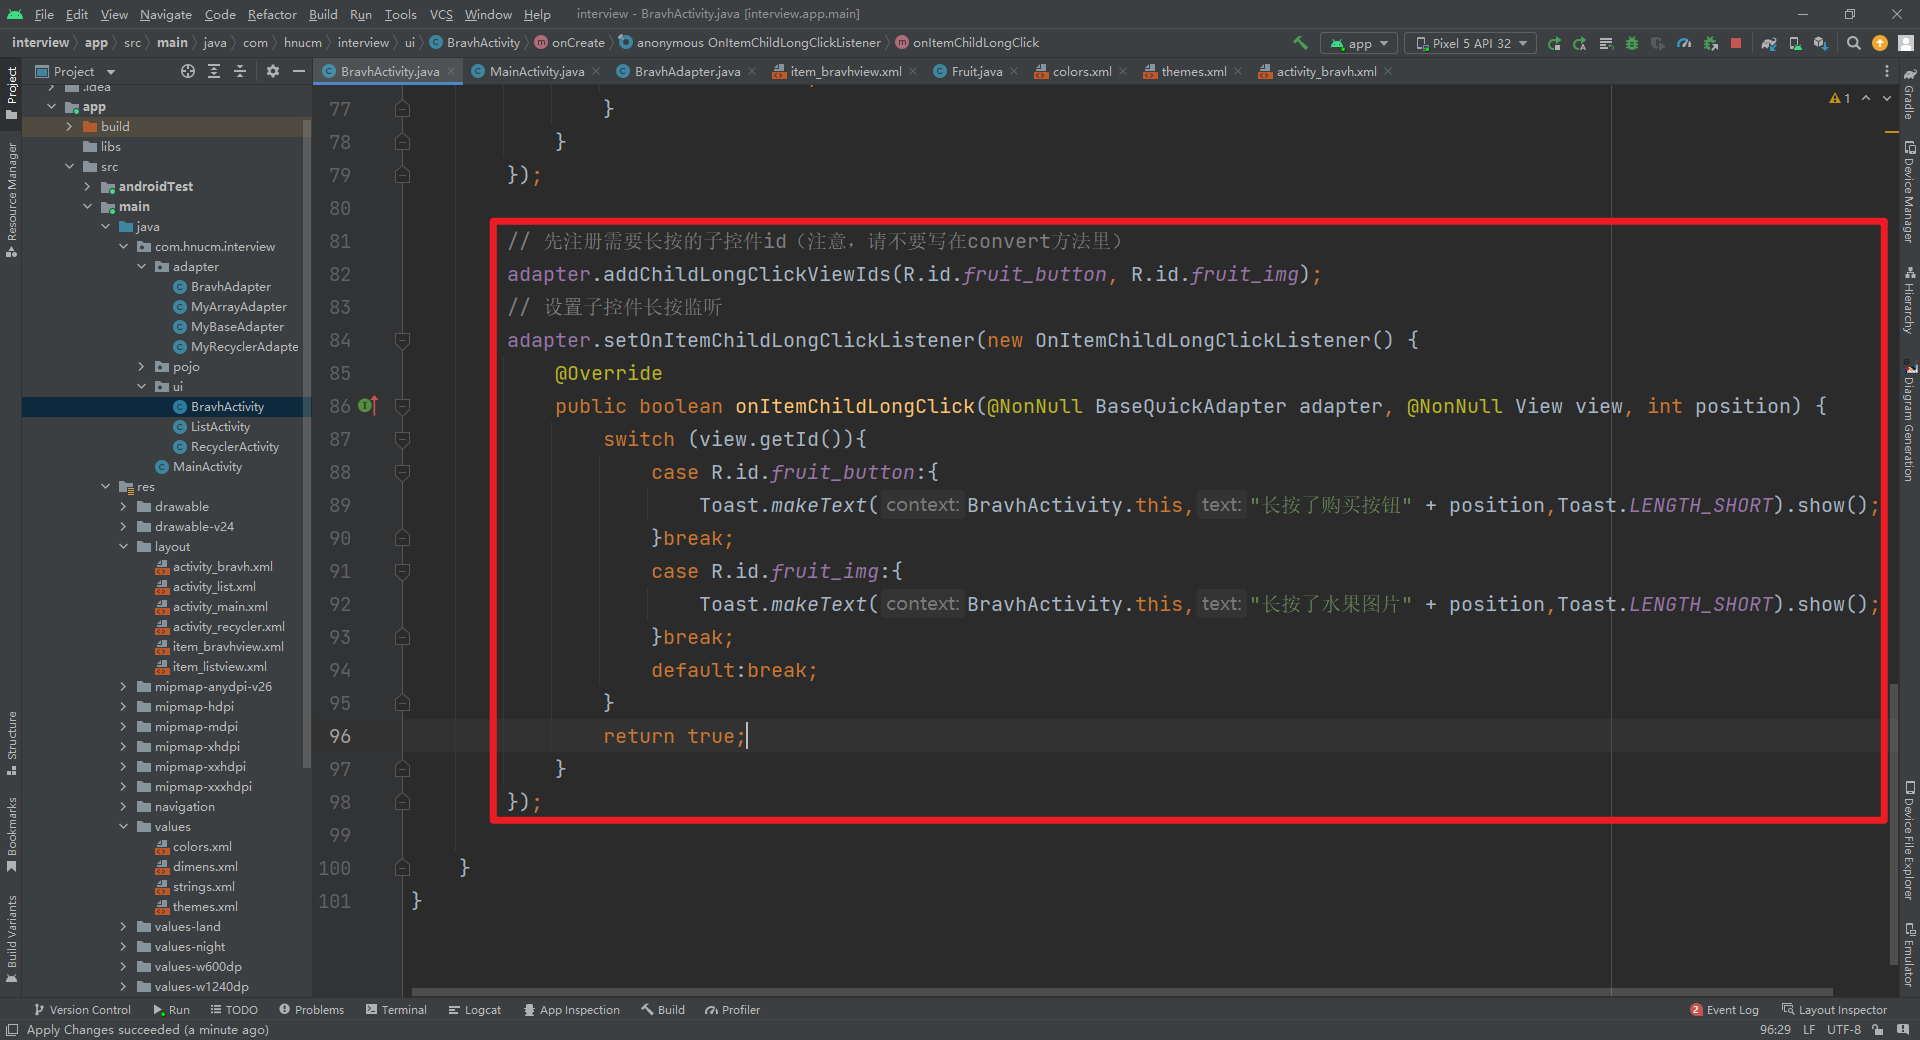The width and height of the screenshot is (1920, 1040).
Task: Open the Device Manager toolbar icon
Action: pyautogui.click(x=1795, y=43)
